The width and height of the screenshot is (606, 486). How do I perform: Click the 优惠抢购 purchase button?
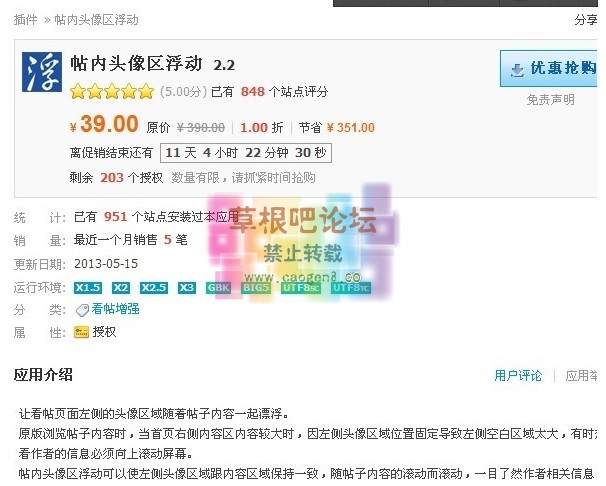point(549,68)
